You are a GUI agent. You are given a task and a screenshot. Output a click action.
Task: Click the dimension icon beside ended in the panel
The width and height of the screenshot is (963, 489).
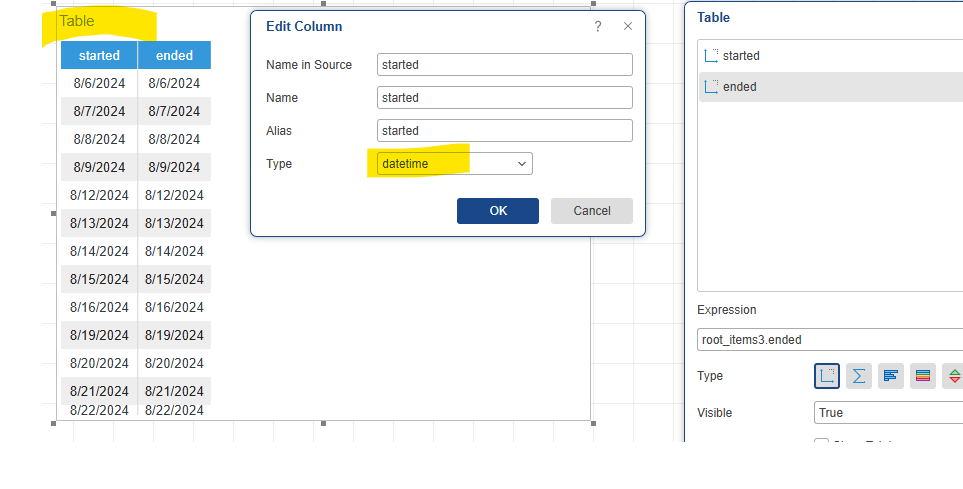(711, 87)
